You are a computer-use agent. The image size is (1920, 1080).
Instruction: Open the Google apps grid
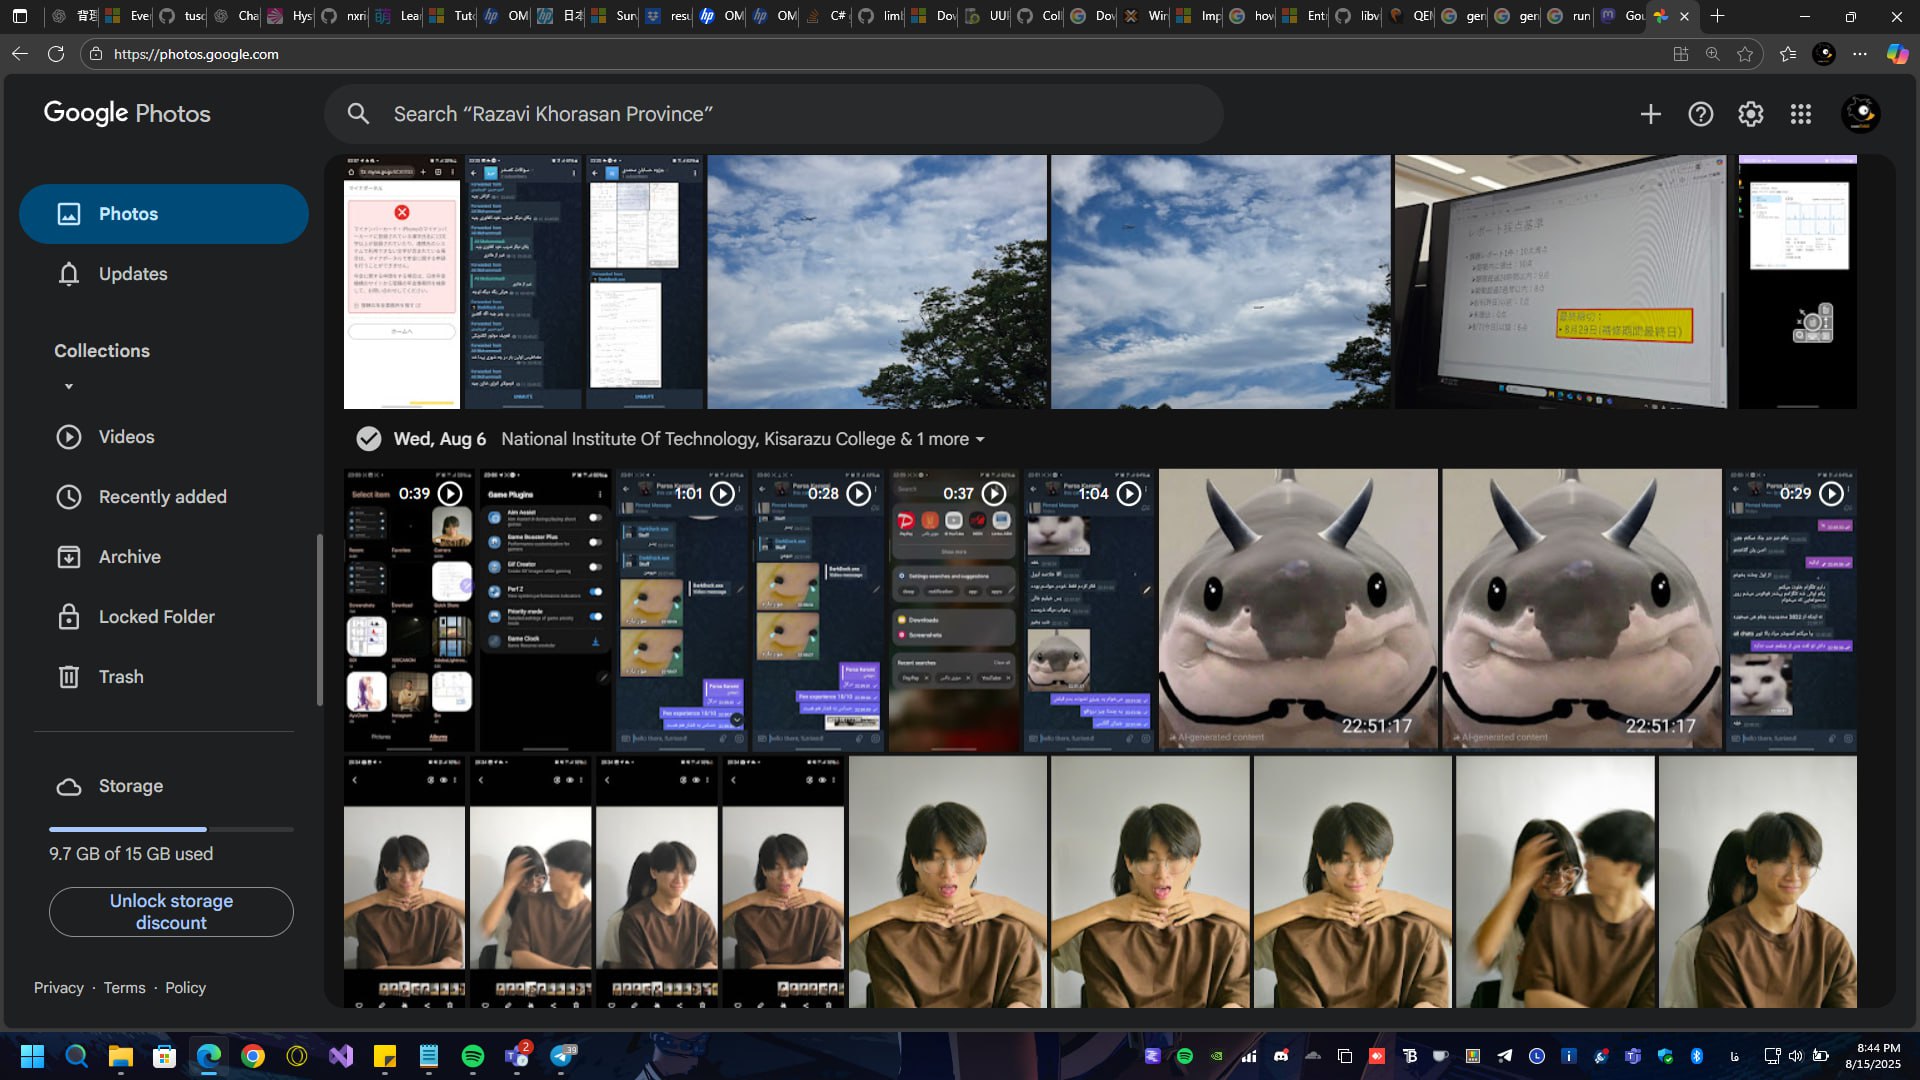pyautogui.click(x=1800, y=114)
